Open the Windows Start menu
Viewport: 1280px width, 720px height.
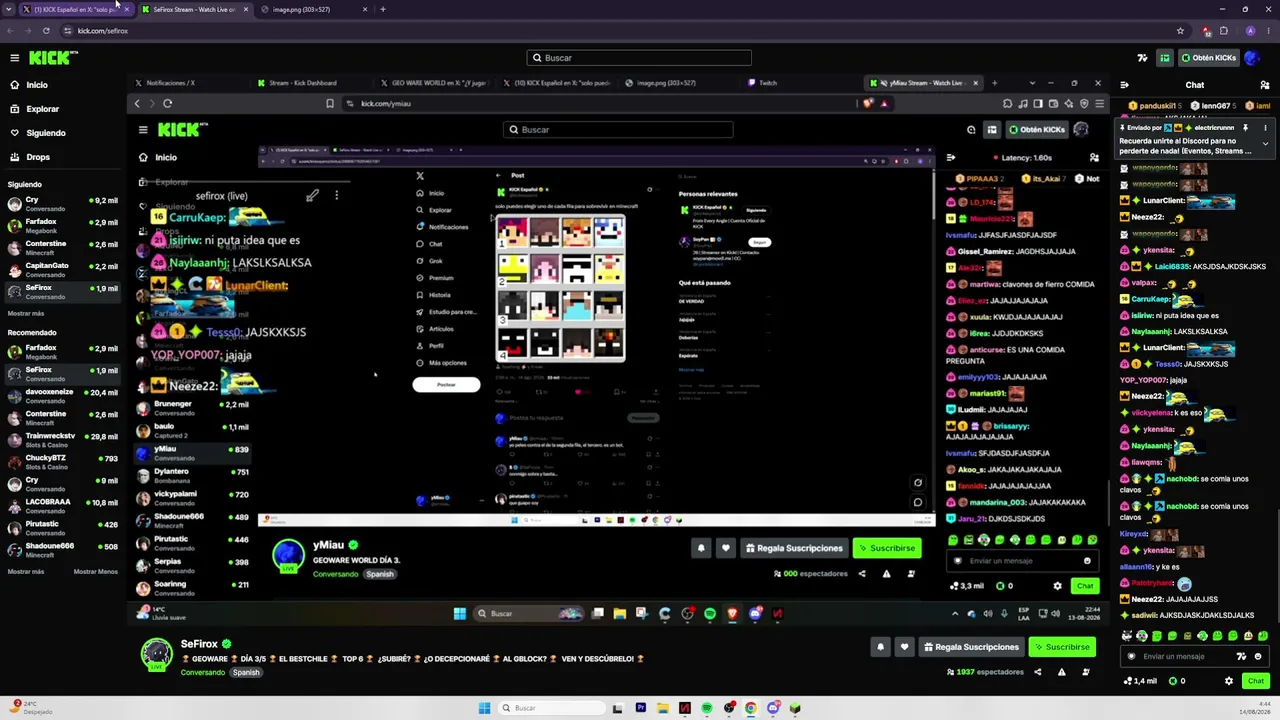[x=485, y=708]
